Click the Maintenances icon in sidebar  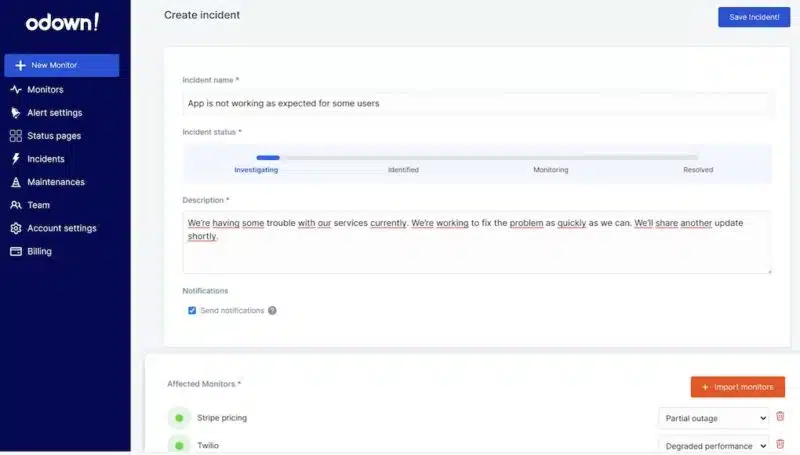coord(16,182)
